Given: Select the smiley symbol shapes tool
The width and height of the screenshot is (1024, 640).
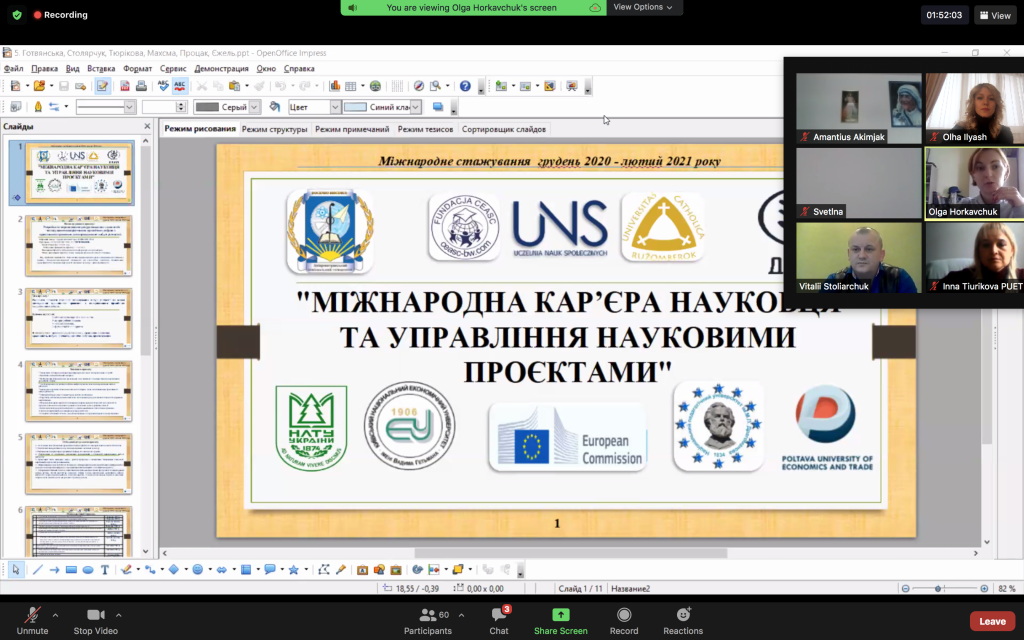Looking at the screenshot, I should click(x=198, y=569).
